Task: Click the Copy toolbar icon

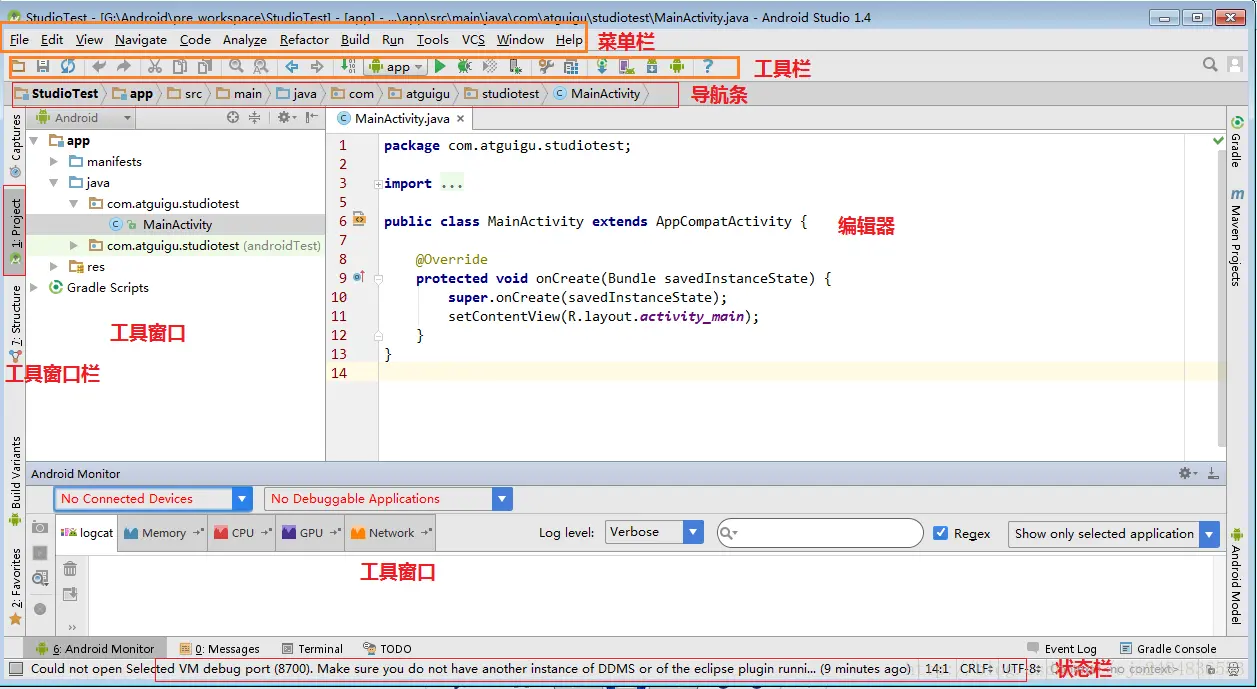Action: pos(179,67)
